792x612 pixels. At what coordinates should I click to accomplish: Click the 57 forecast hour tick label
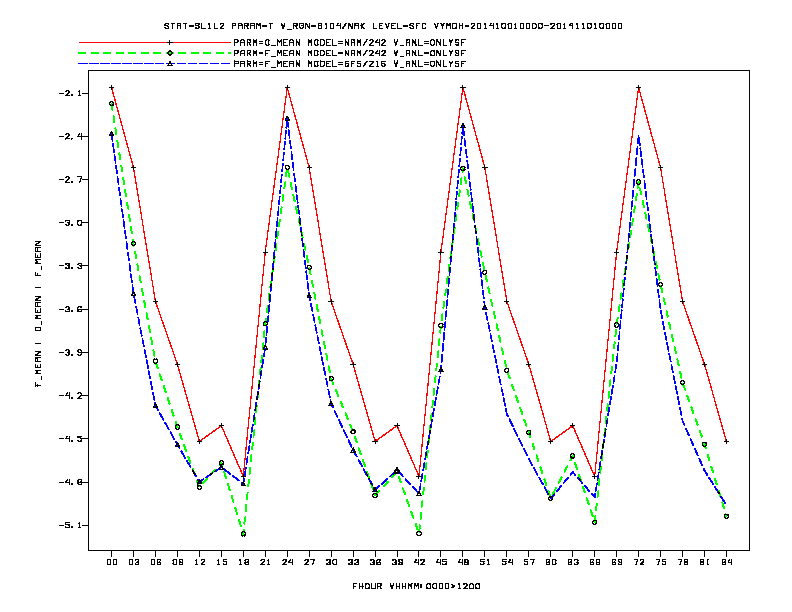click(529, 562)
